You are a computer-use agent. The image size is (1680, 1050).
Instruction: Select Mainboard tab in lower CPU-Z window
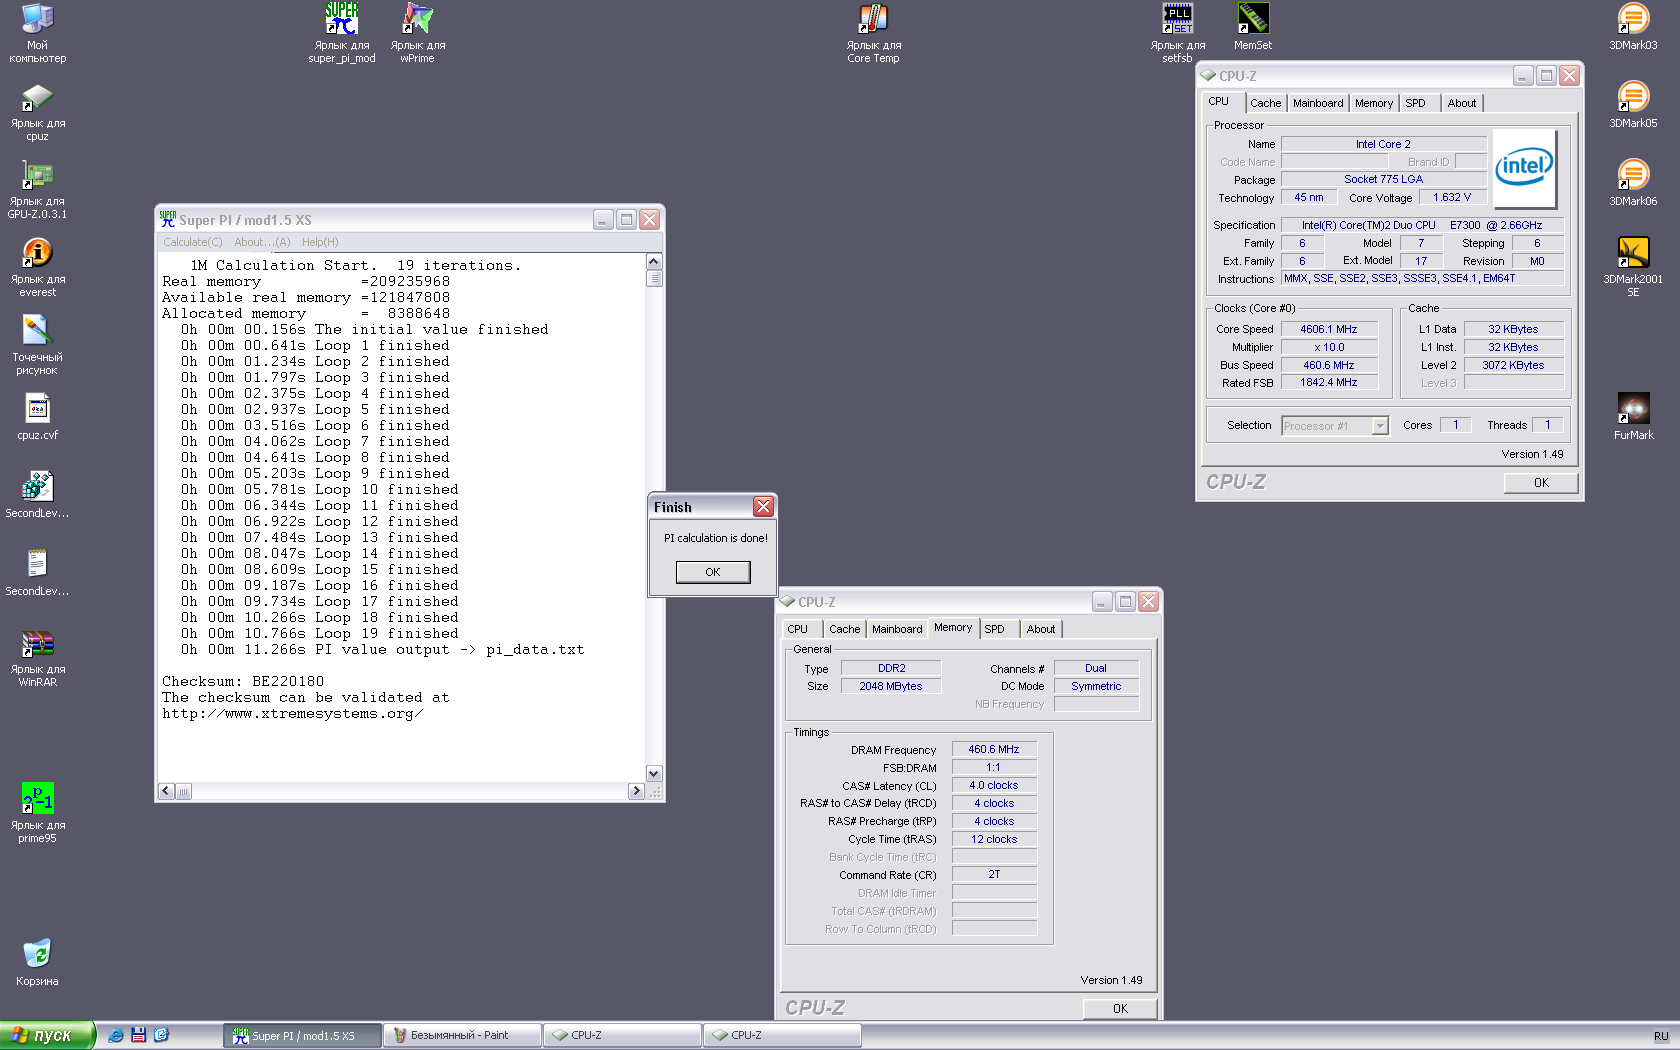pyautogui.click(x=897, y=629)
